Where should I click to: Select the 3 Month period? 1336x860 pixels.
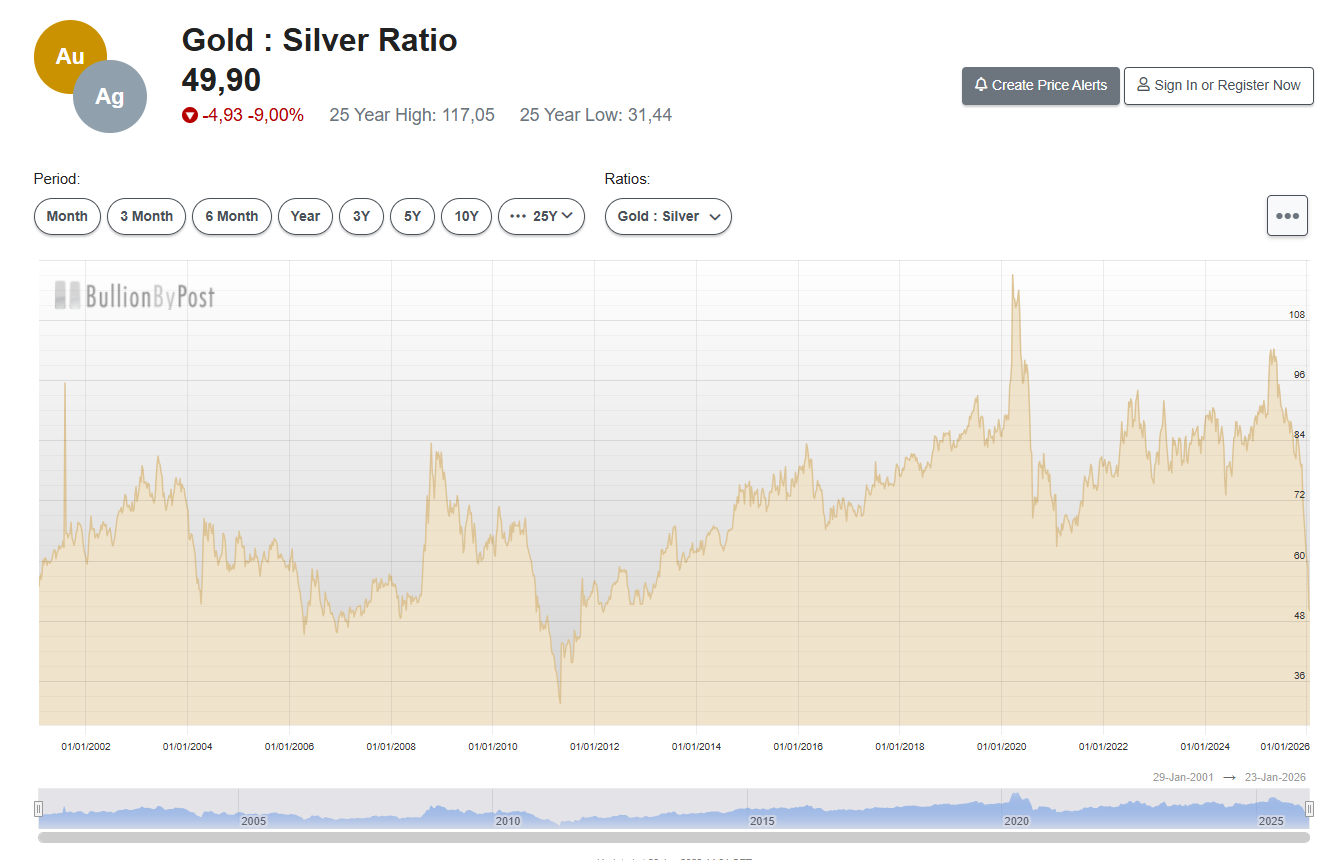146,216
